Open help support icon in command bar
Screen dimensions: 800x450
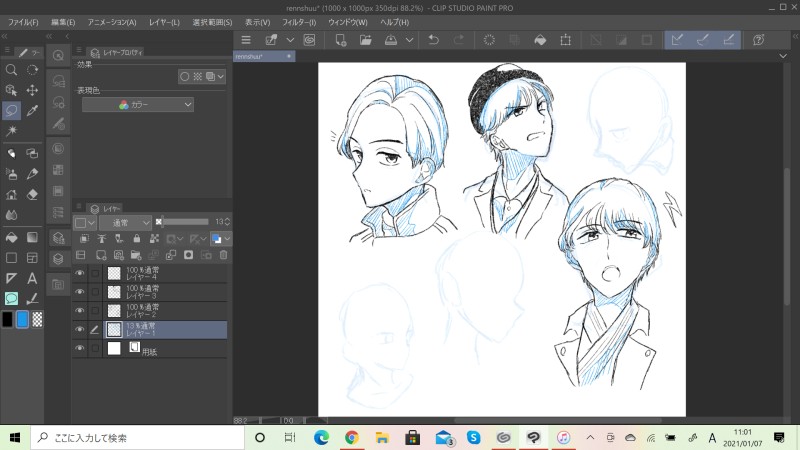click(x=759, y=40)
